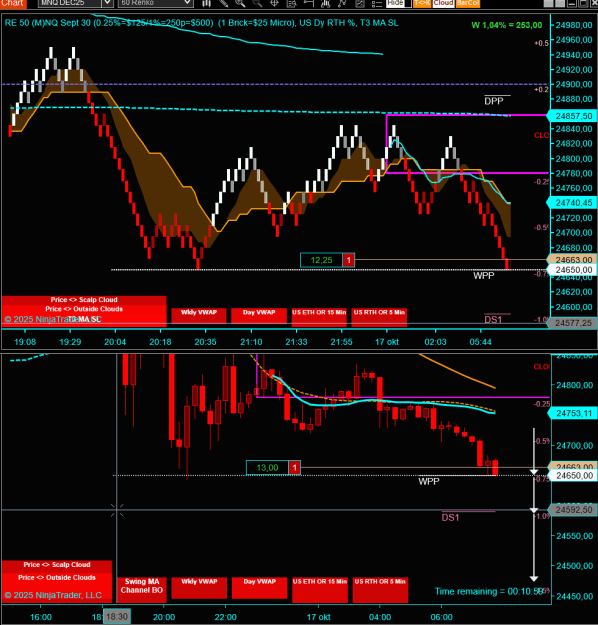Click the 24753,11 cyan price marker
The image size is (598, 625).
(x=572, y=413)
